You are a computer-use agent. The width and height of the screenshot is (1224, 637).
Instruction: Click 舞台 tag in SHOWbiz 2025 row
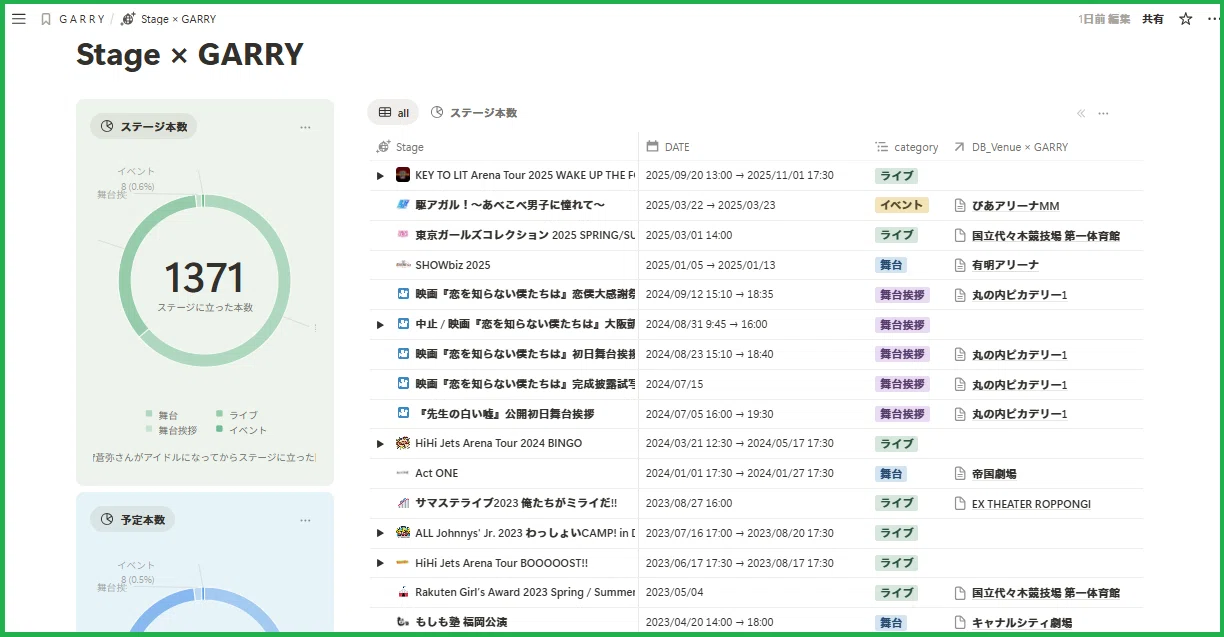(x=891, y=265)
